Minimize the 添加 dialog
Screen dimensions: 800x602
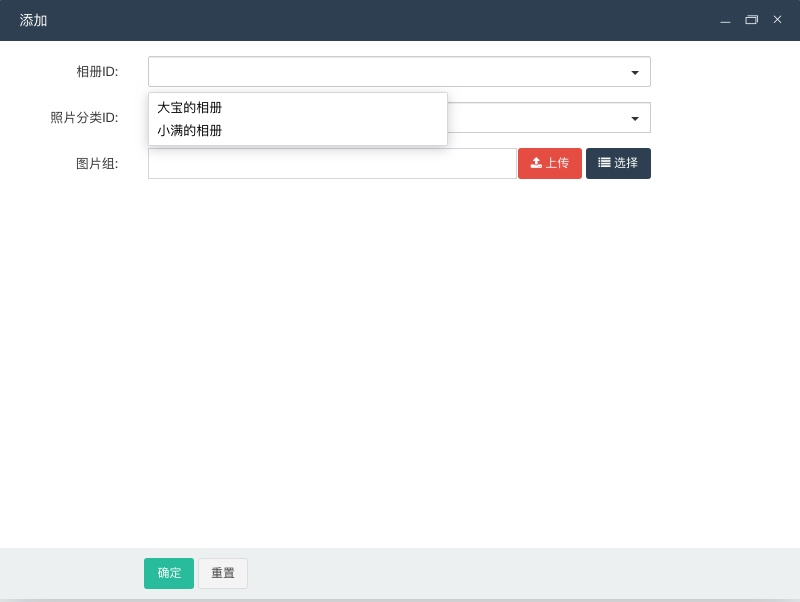pos(725,20)
